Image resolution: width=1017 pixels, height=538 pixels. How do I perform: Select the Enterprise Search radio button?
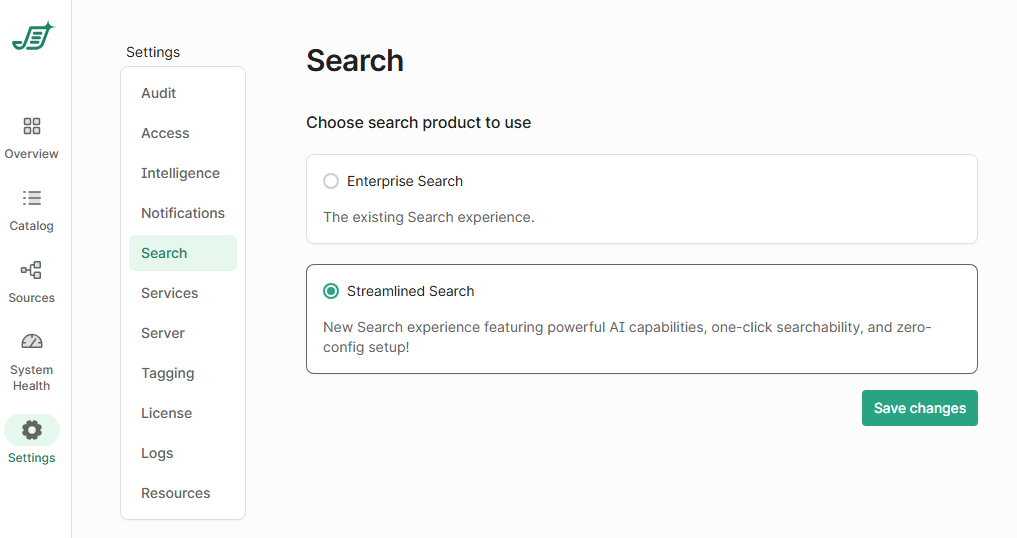(331, 181)
